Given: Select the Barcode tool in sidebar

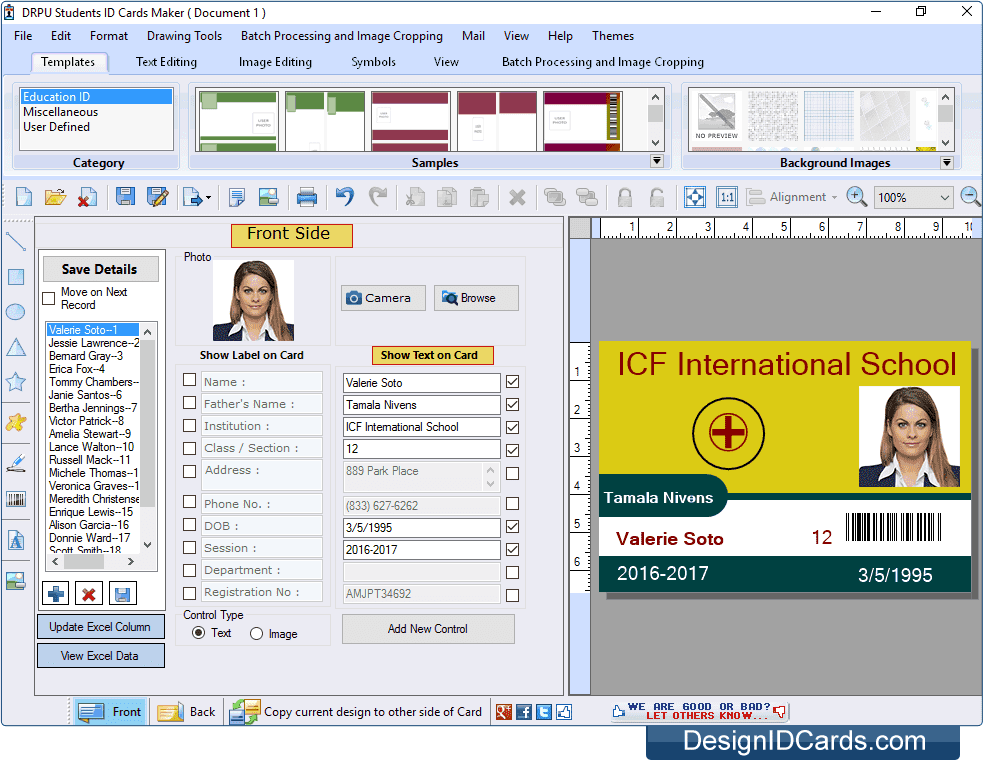Looking at the screenshot, I should click(16, 500).
